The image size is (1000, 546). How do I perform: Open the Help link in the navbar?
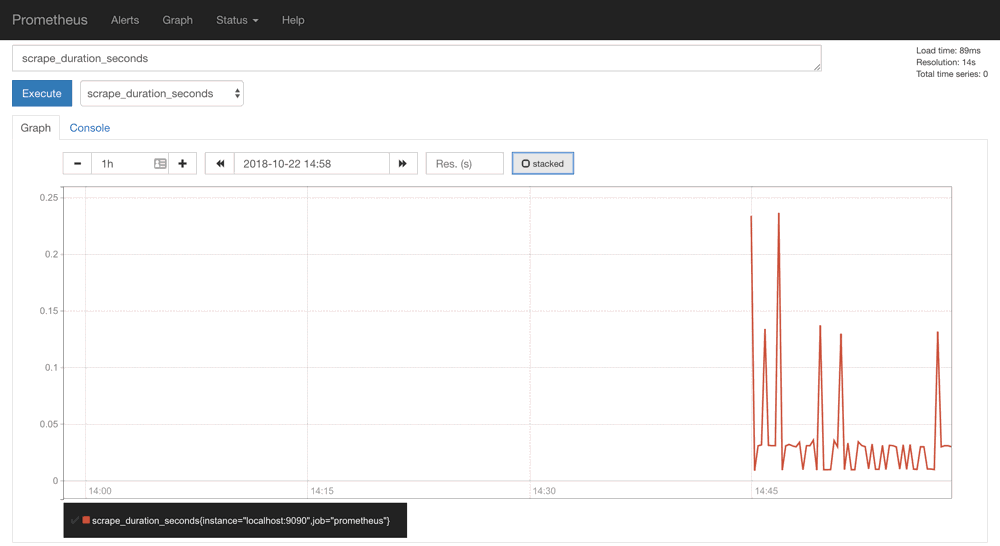[x=293, y=20]
